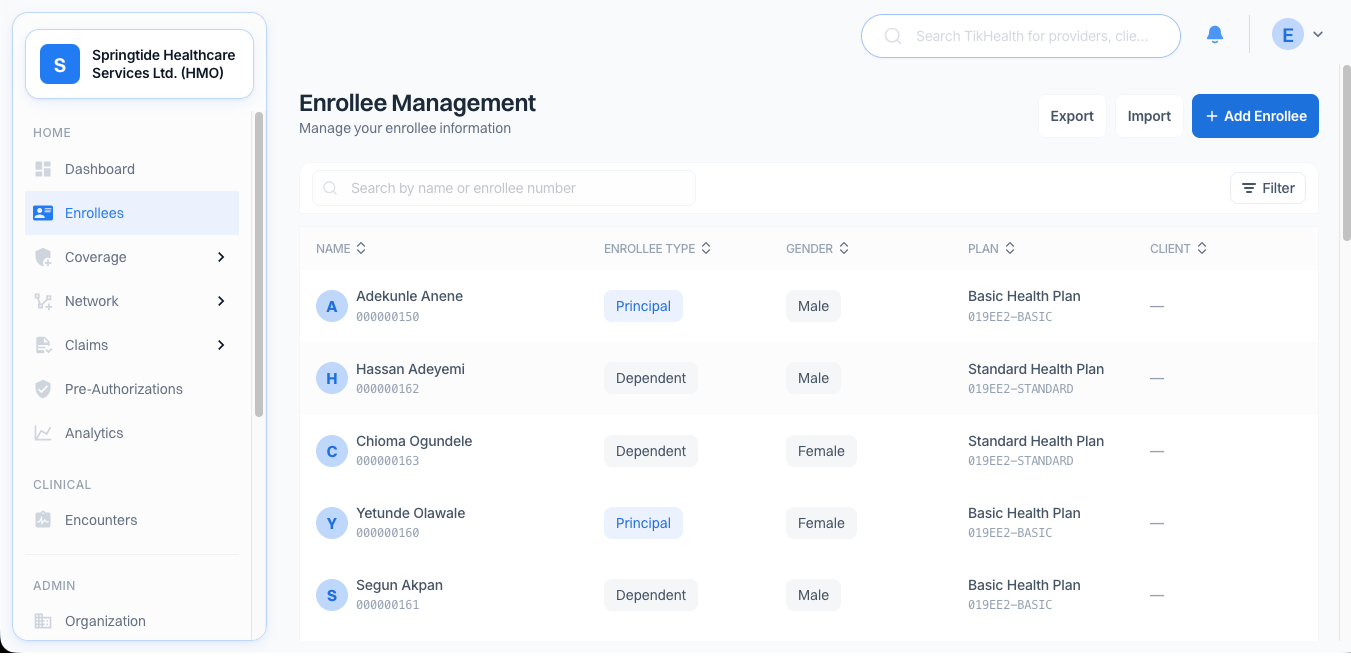Viewport: 1351px width, 664px height.
Task: Click the name Hassan Adeyemi
Action: (410, 369)
